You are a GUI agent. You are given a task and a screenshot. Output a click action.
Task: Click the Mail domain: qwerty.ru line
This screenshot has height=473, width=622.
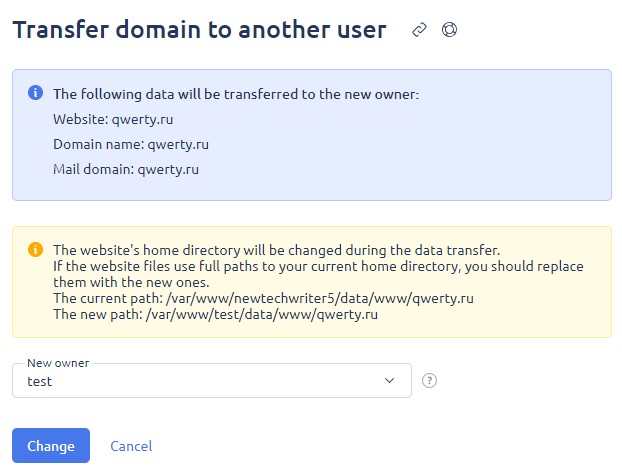(x=126, y=169)
